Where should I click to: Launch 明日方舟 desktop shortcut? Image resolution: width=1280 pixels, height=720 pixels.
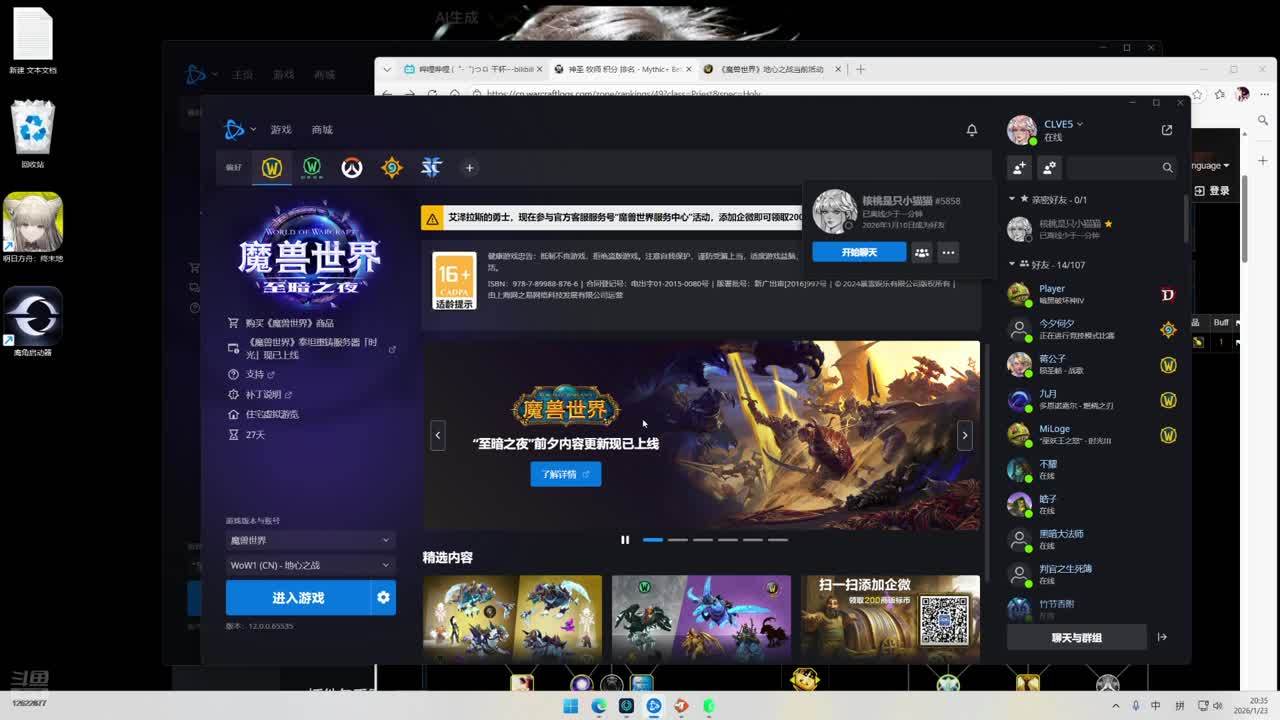click(33, 228)
